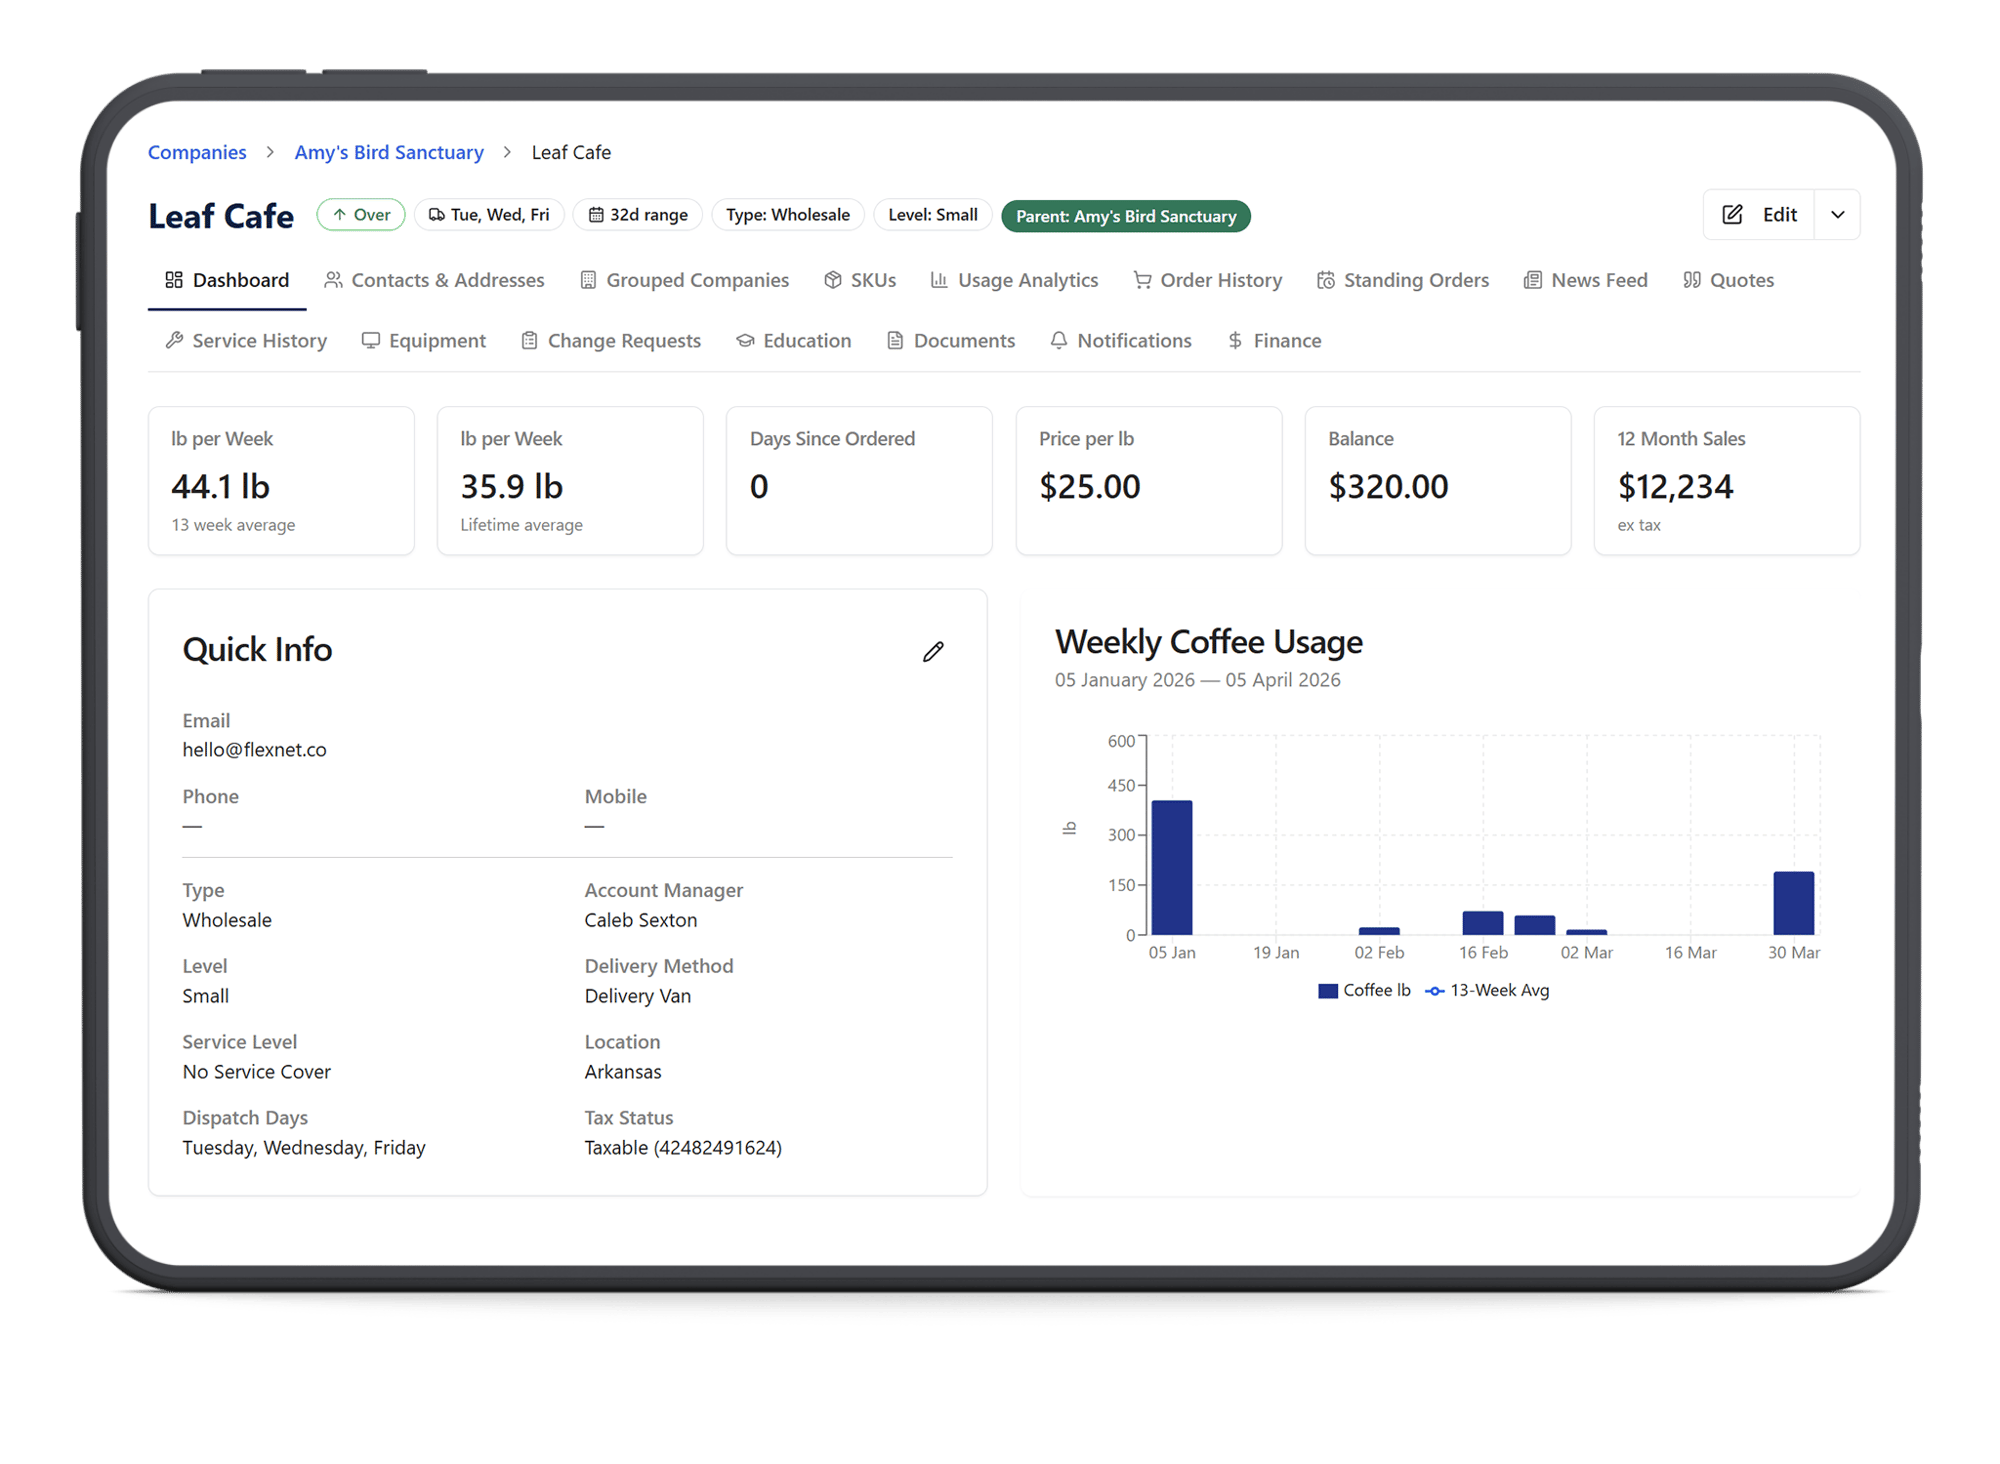
Task: Click the Service History wrench icon
Action: click(172, 340)
